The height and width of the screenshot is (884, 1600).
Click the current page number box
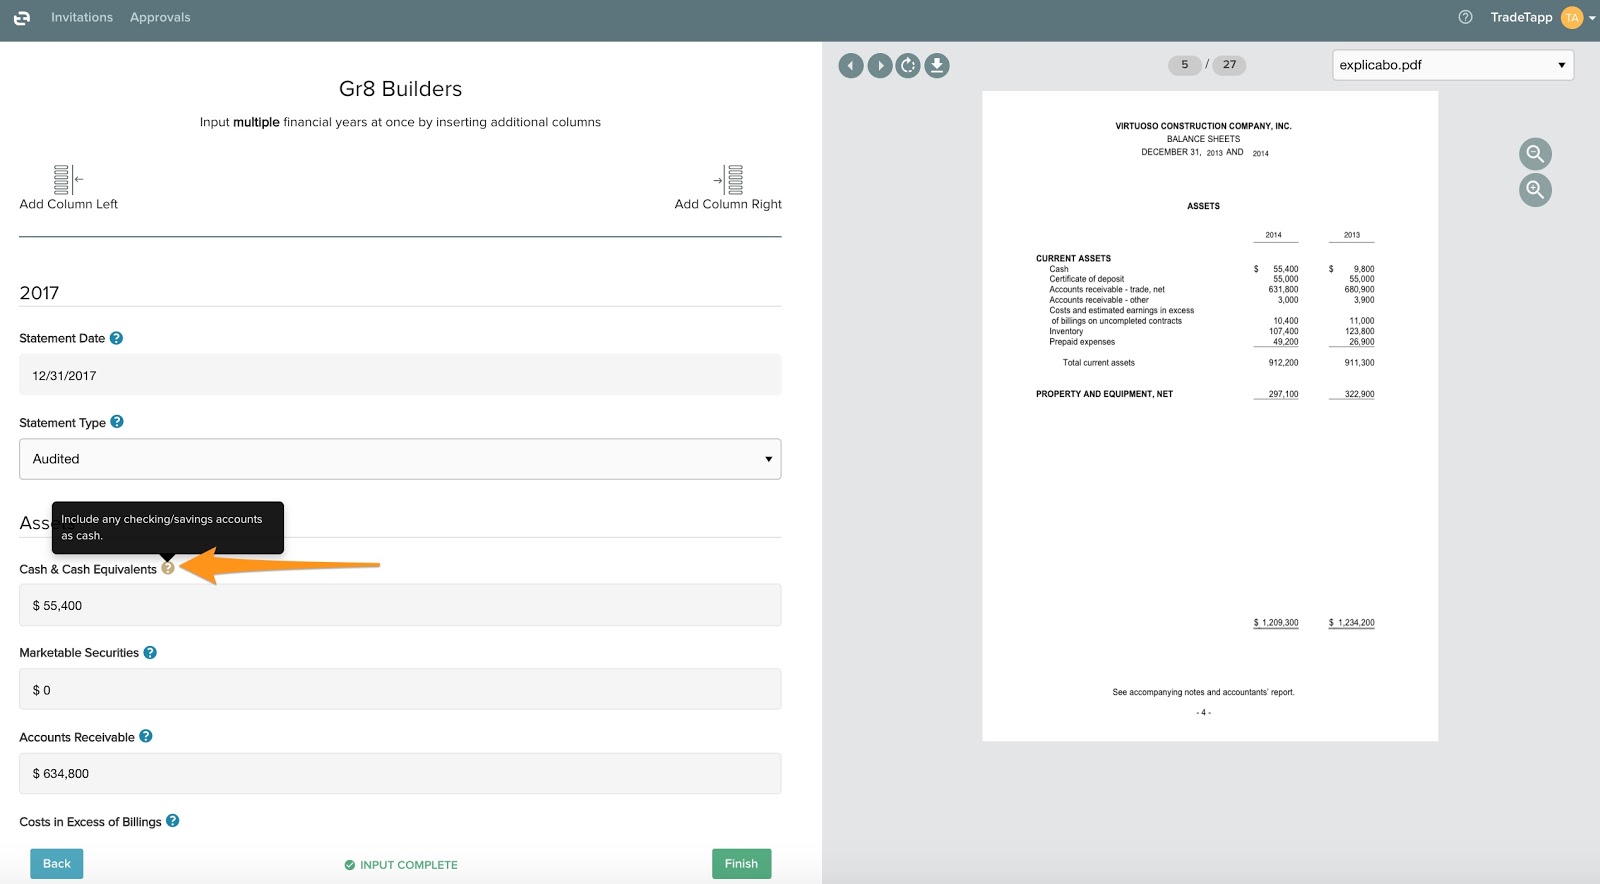click(1184, 65)
